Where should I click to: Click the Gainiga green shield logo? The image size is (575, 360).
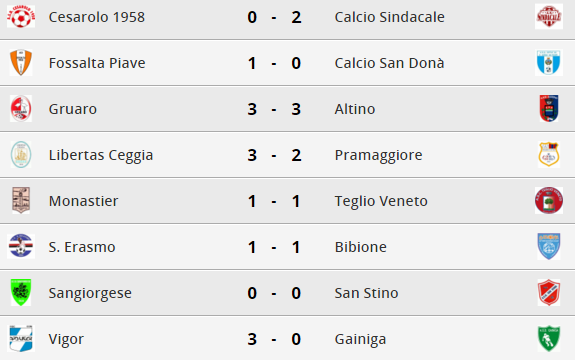549,339
